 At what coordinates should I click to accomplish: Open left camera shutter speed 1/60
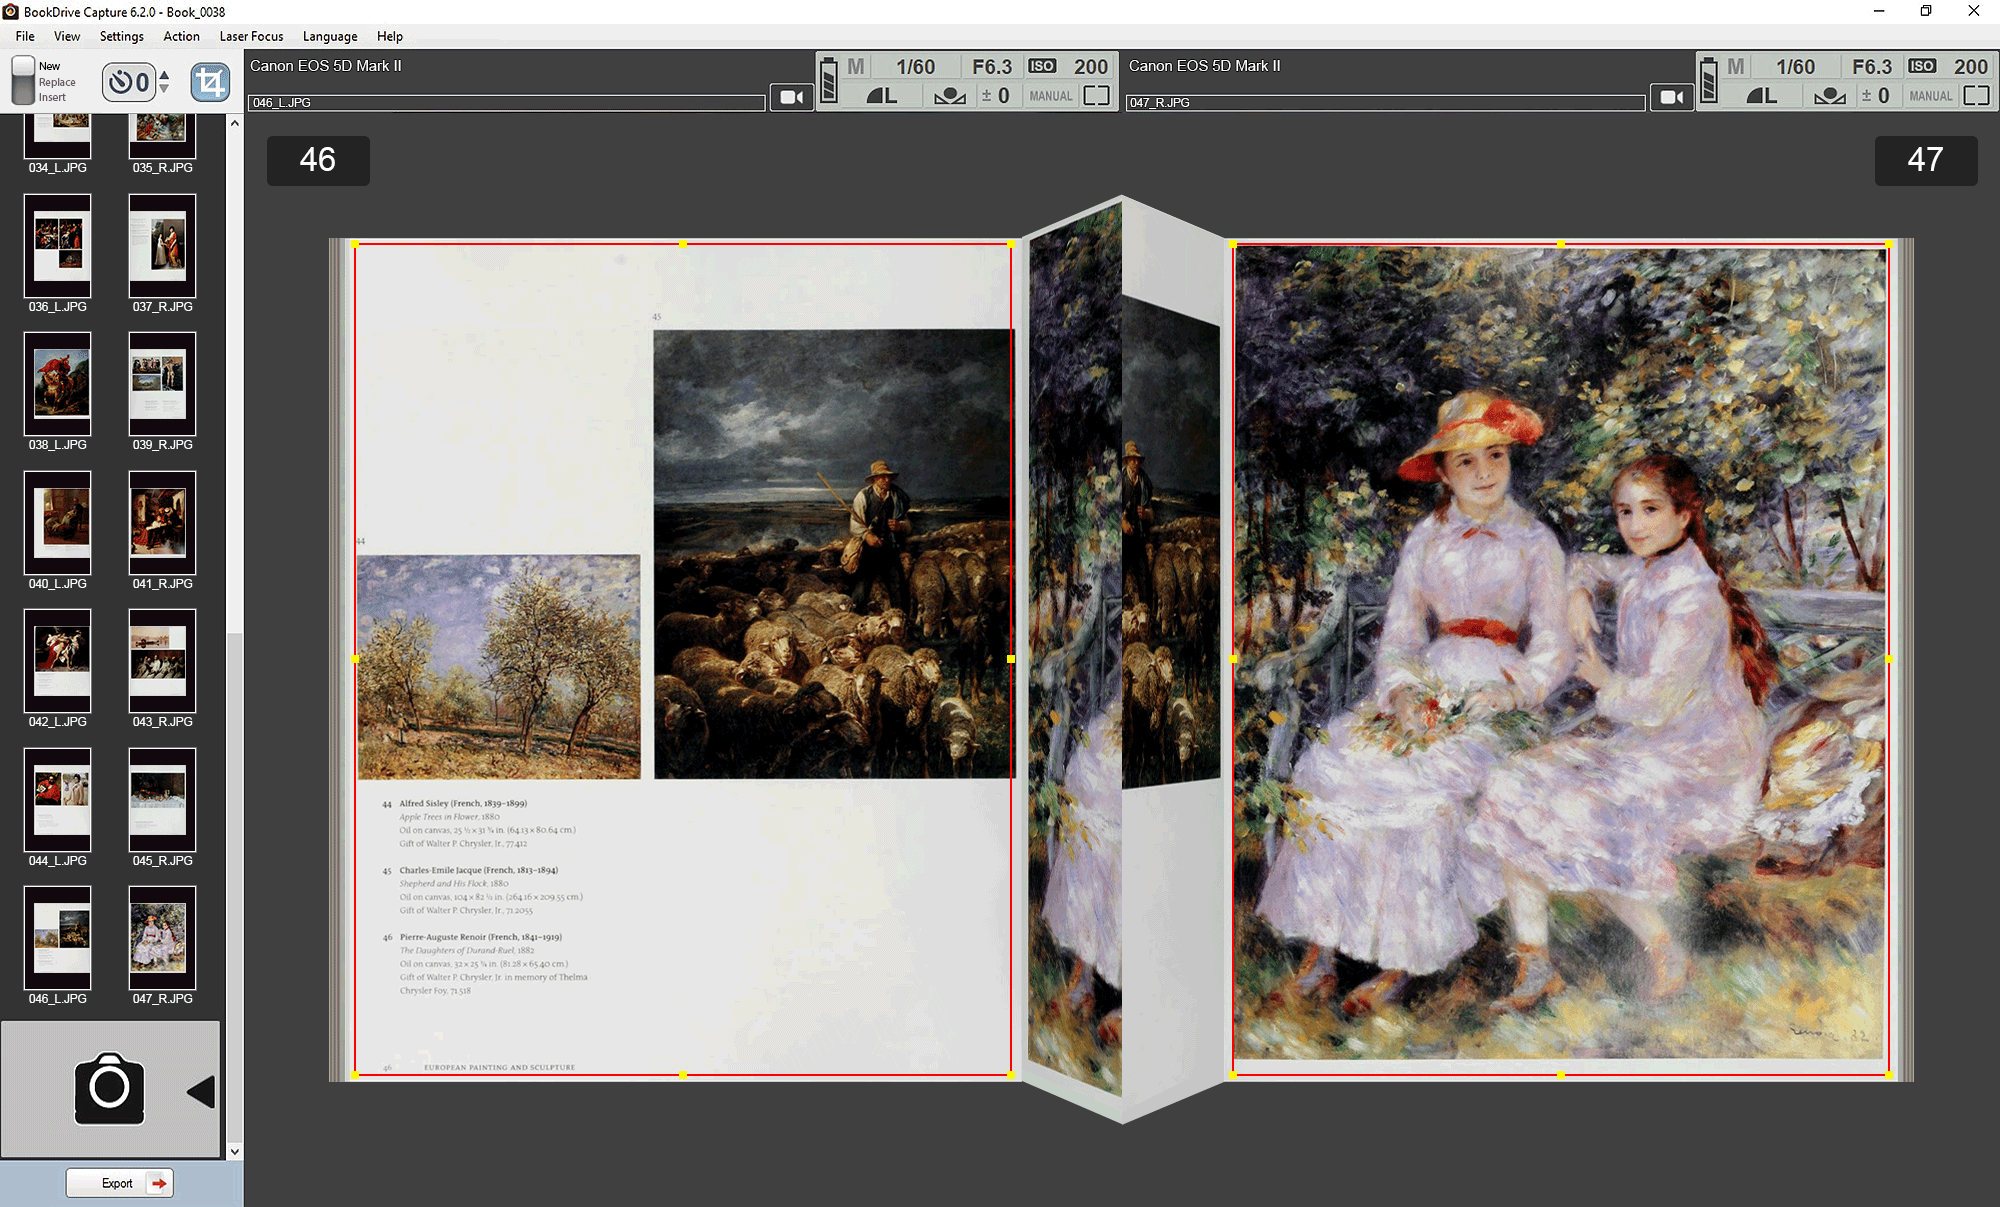click(915, 66)
